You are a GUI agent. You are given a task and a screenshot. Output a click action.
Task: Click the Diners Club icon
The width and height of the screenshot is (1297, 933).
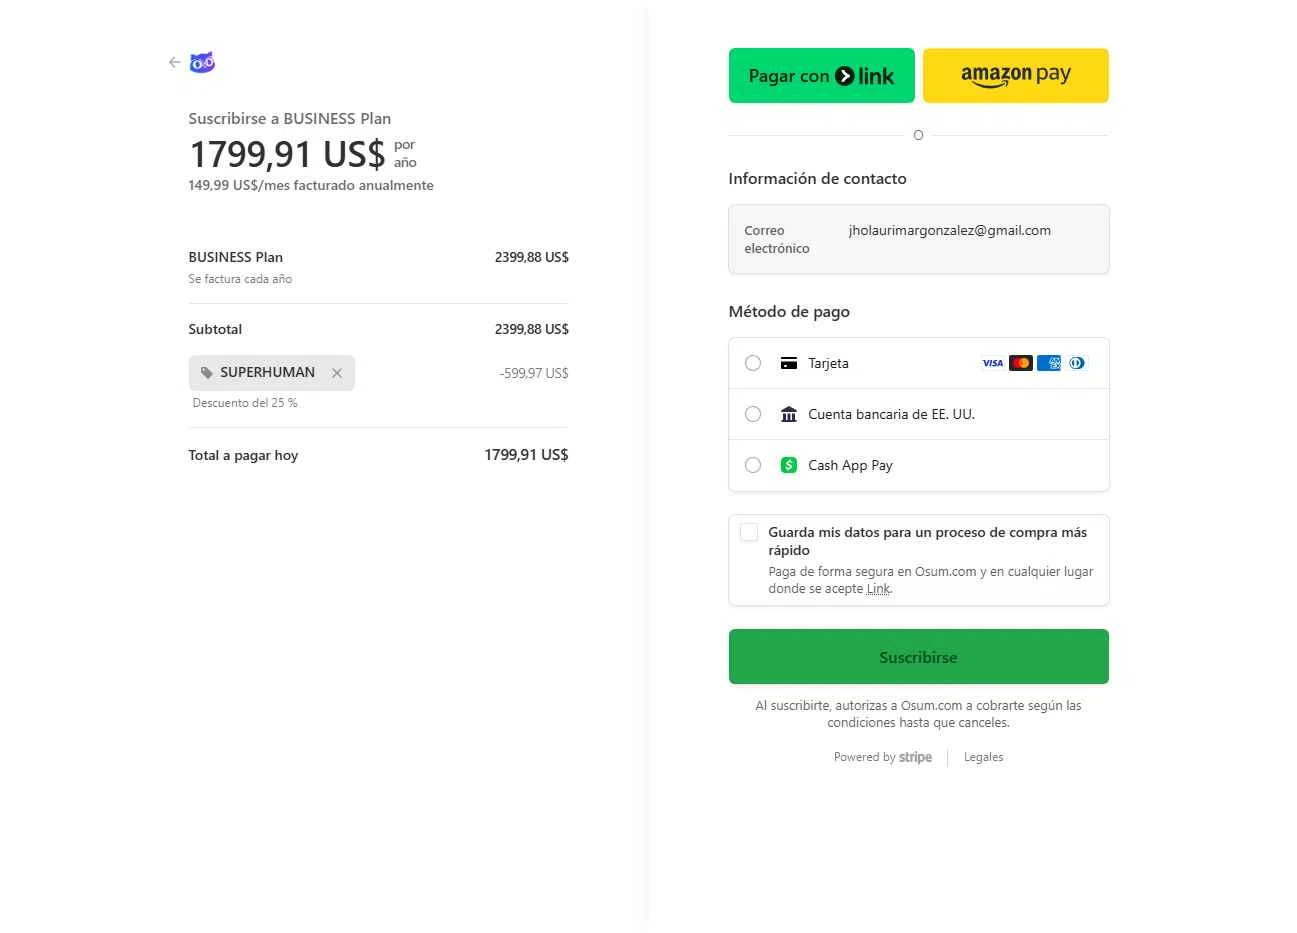click(x=1077, y=363)
